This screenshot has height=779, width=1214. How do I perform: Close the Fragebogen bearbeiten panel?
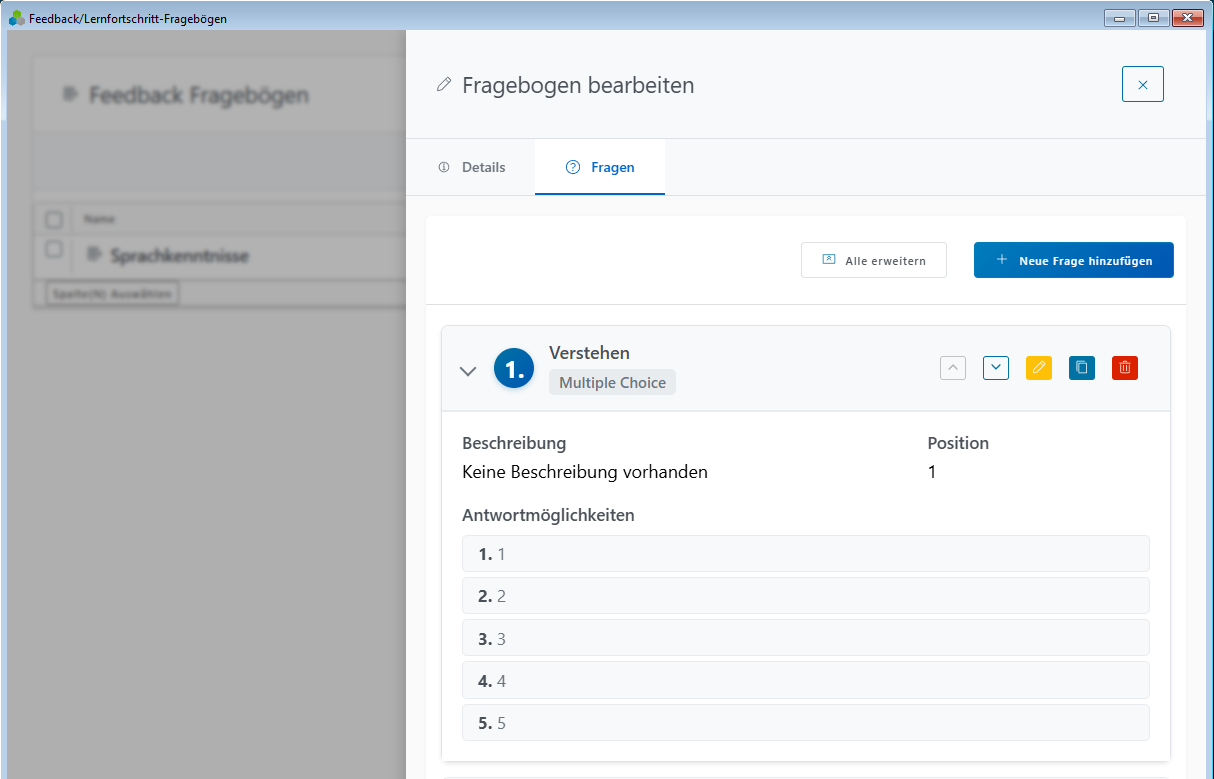click(x=1143, y=85)
